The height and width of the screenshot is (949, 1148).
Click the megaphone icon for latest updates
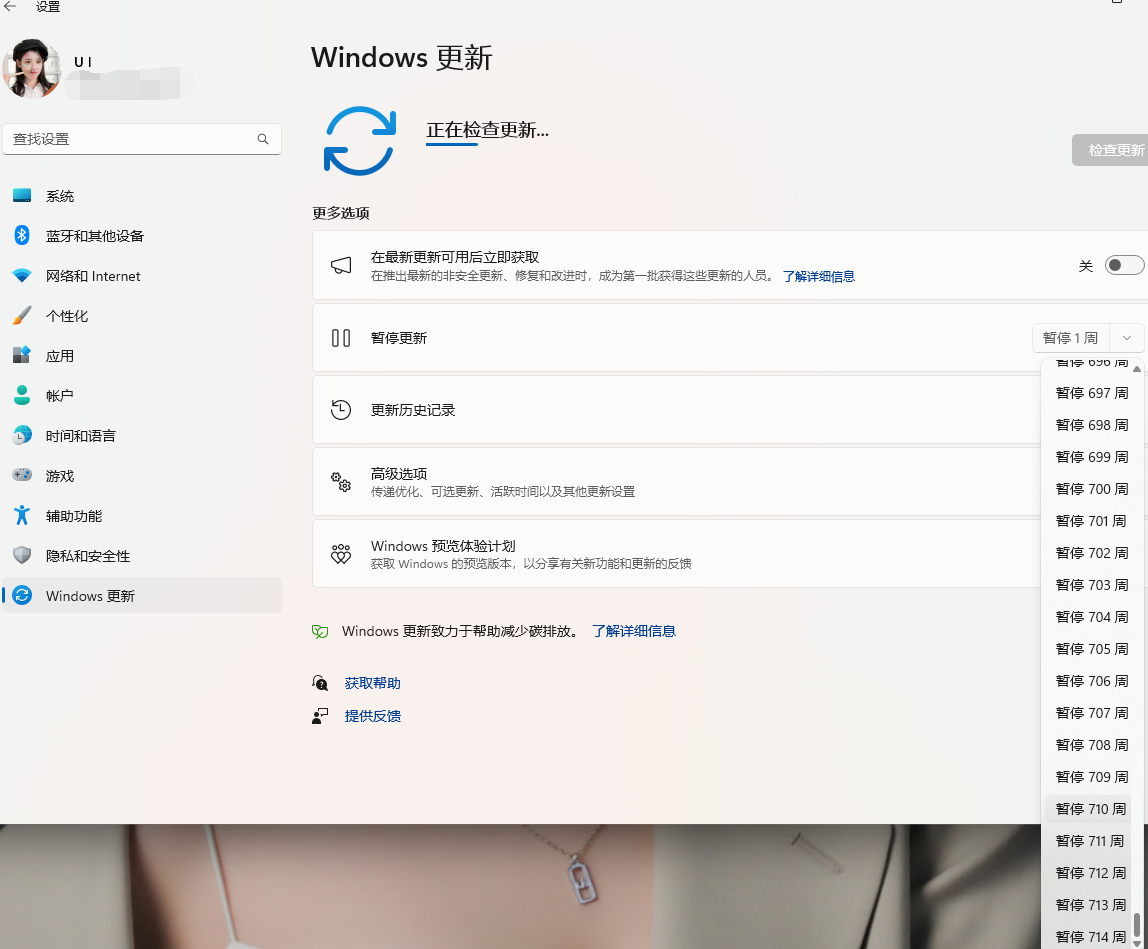341,265
